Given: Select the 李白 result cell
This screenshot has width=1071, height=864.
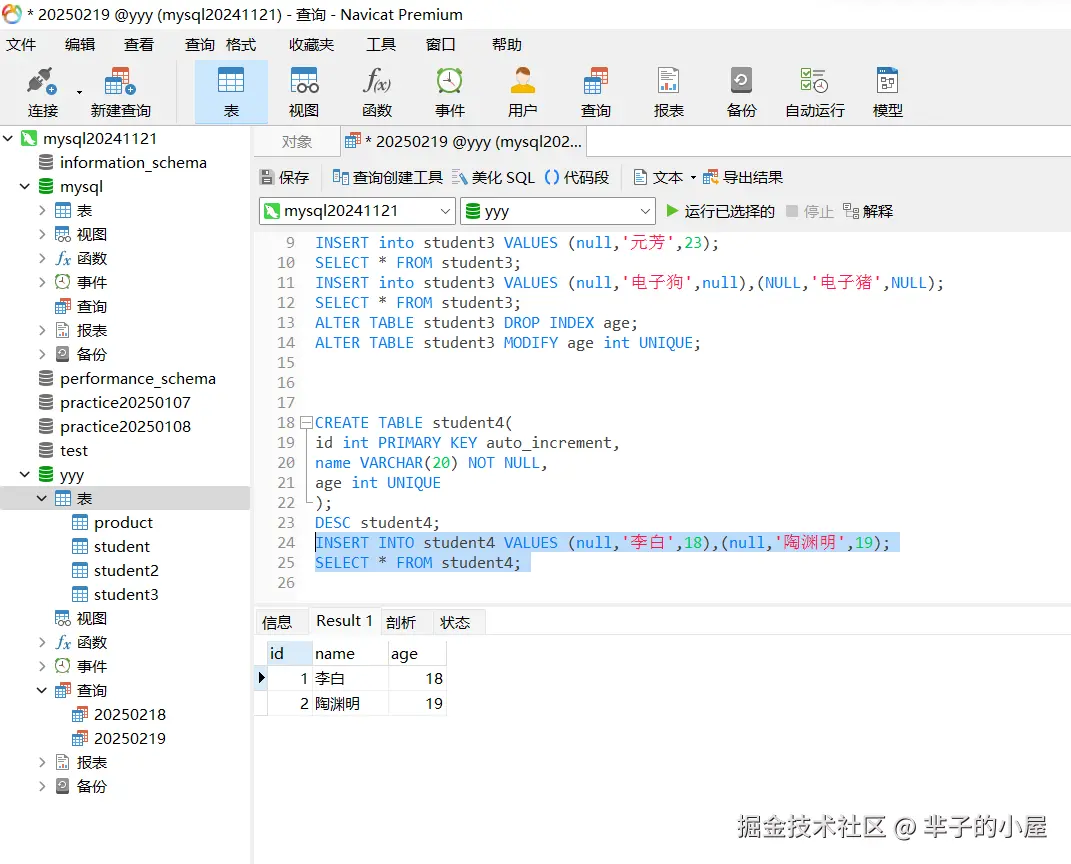Looking at the screenshot, I should pos(350,678).
